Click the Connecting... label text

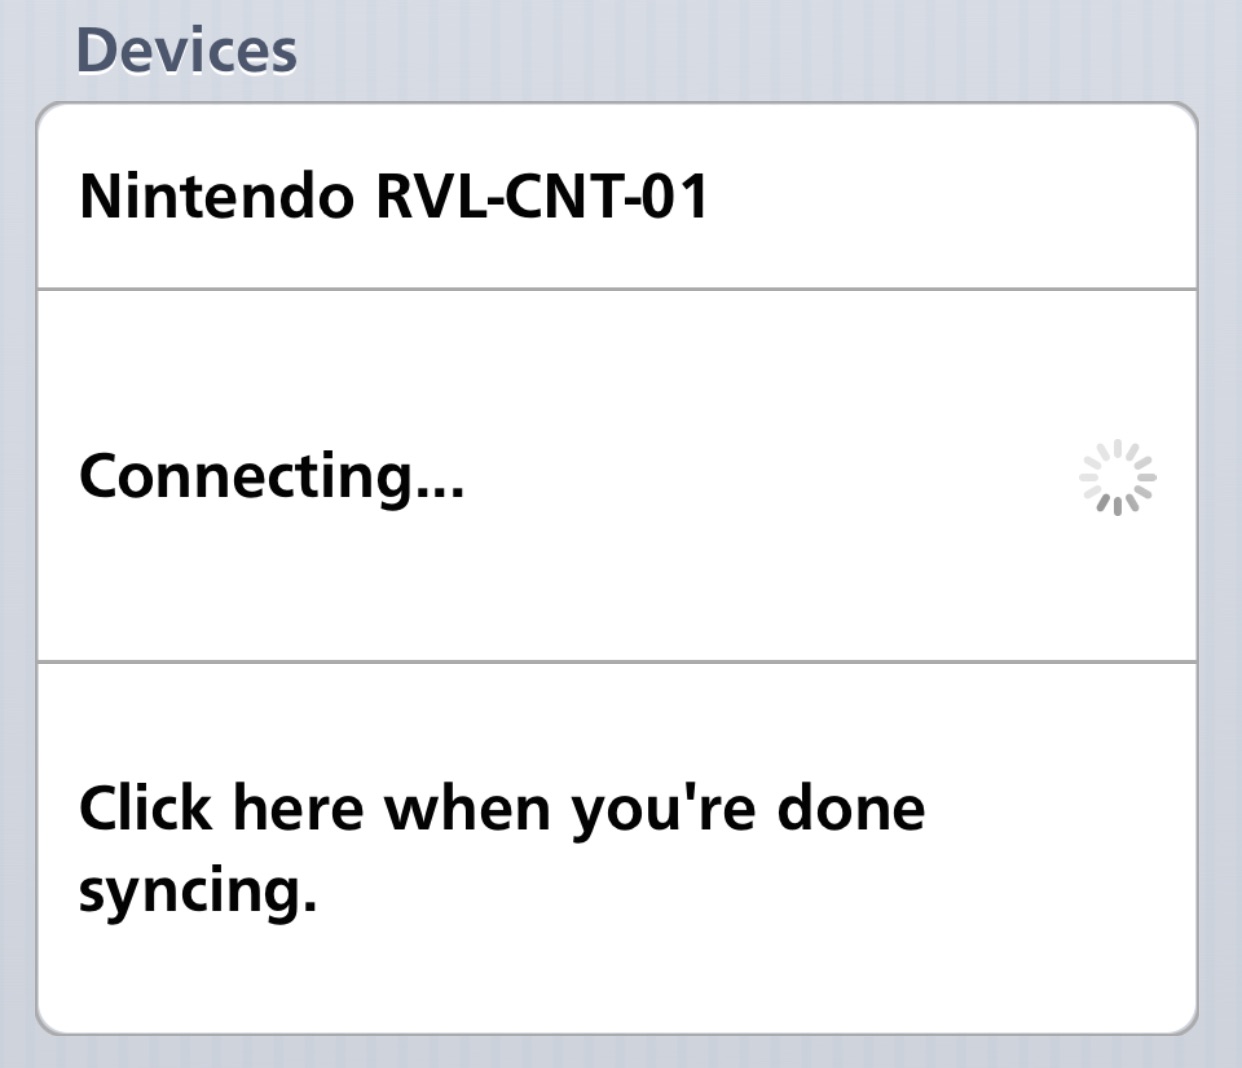click(272, 478)
